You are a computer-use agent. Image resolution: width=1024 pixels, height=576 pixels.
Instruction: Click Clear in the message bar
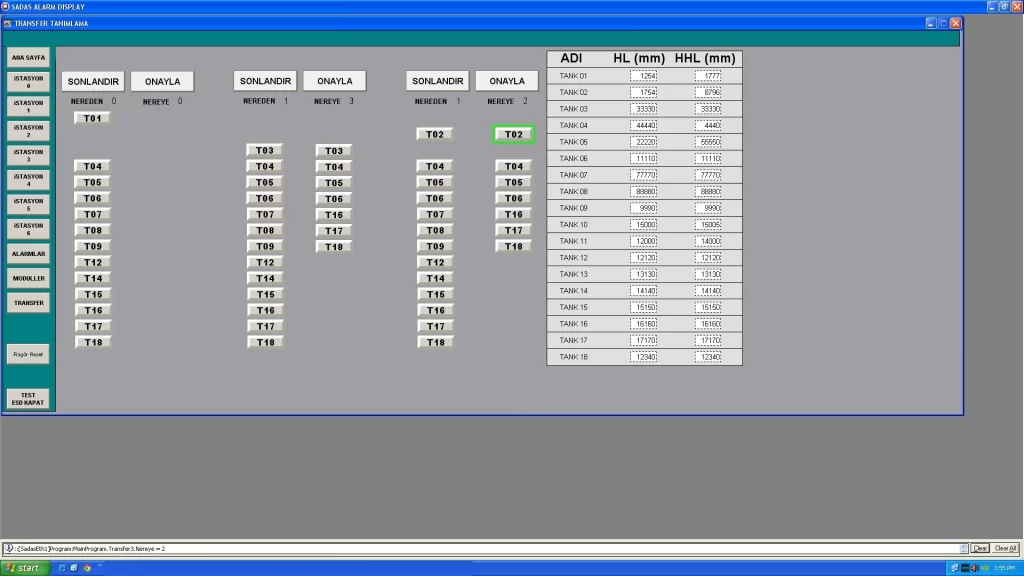click(980, 548)
